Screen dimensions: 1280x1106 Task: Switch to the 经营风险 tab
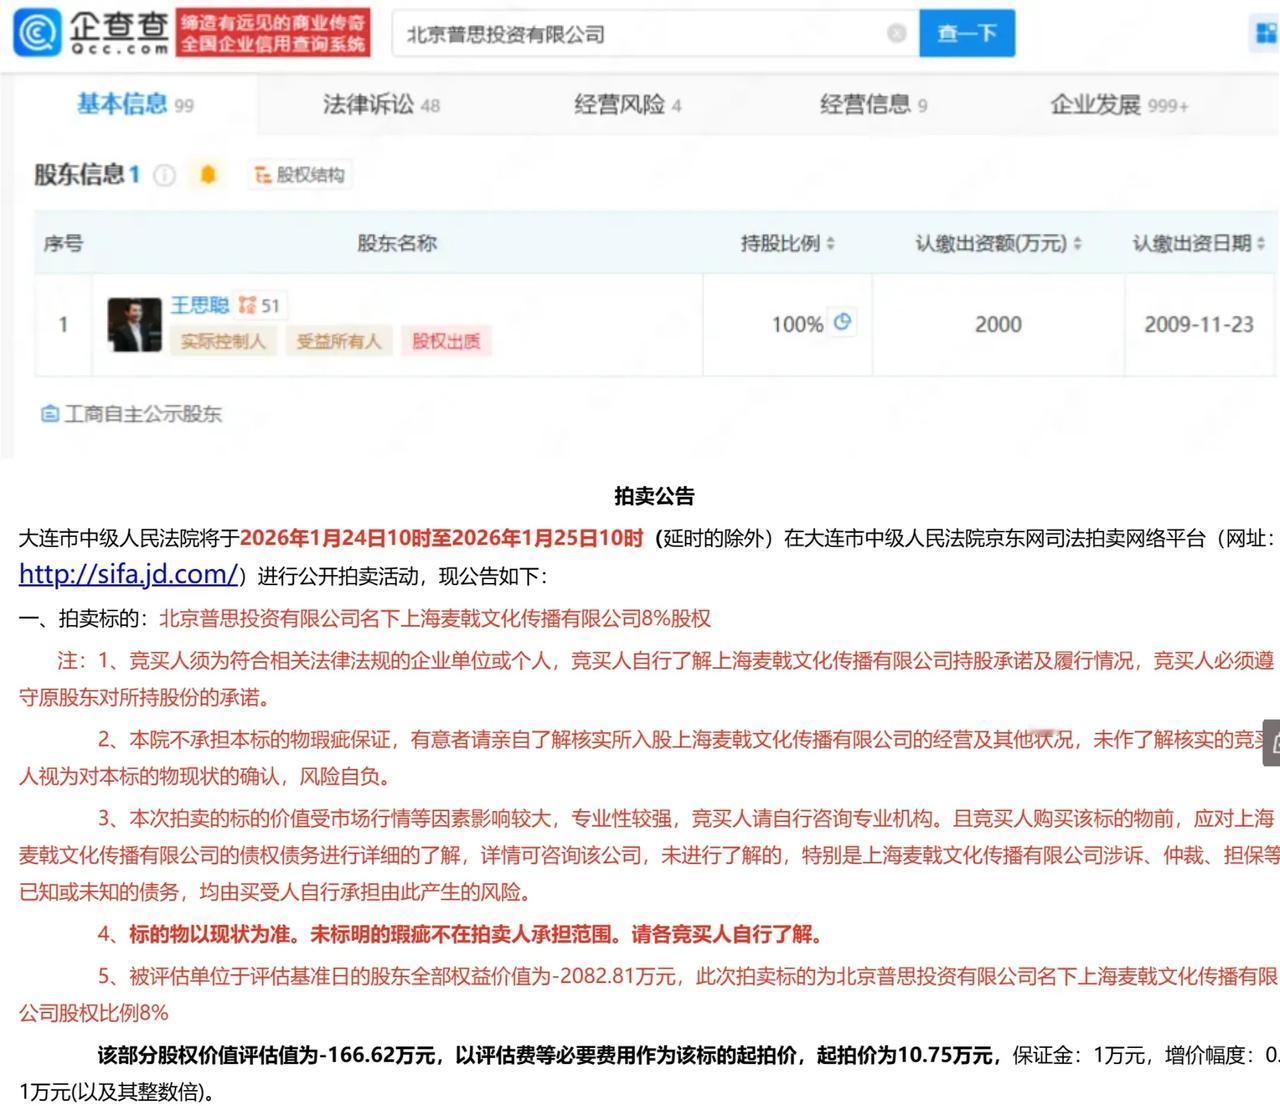(x=628, y=104)
